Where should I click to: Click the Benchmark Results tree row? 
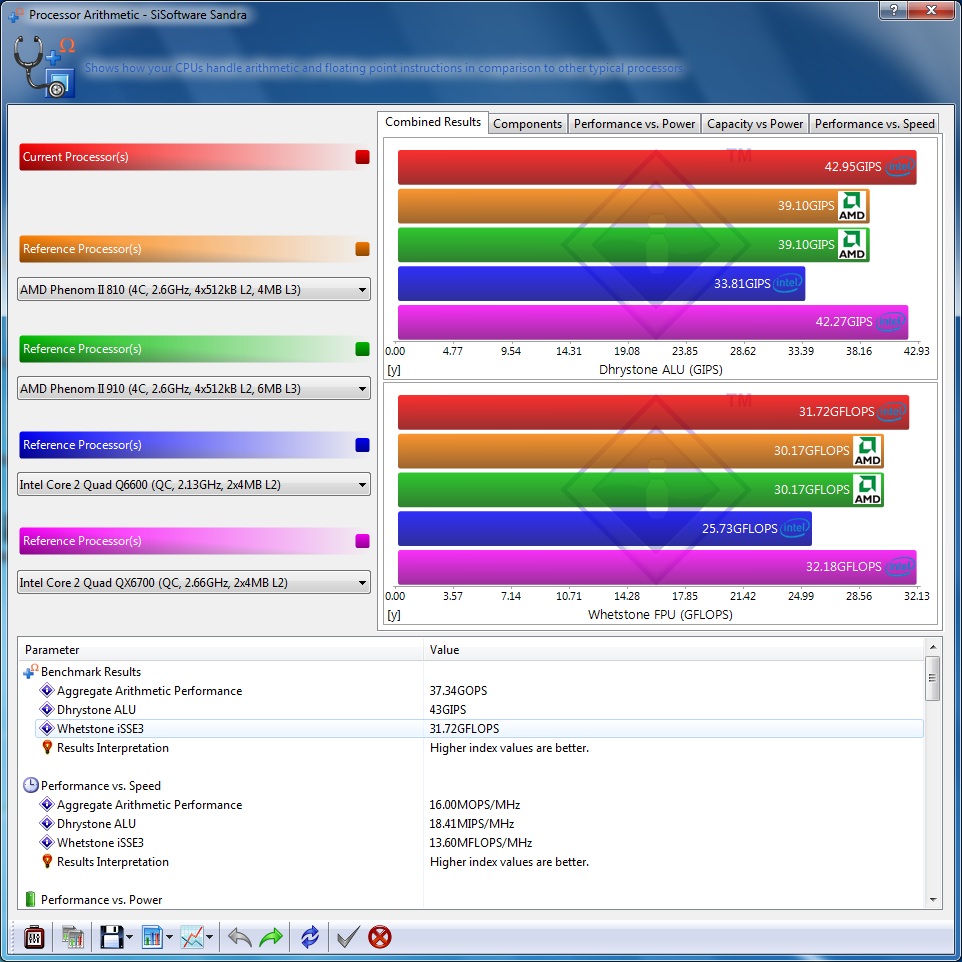pos(91,671)
